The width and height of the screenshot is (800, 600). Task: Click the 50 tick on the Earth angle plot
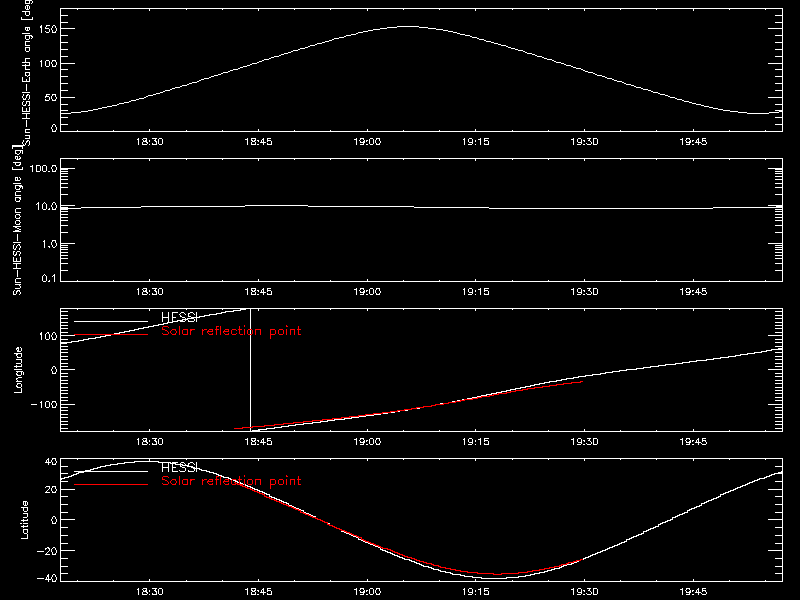click(x=51, y=97)
